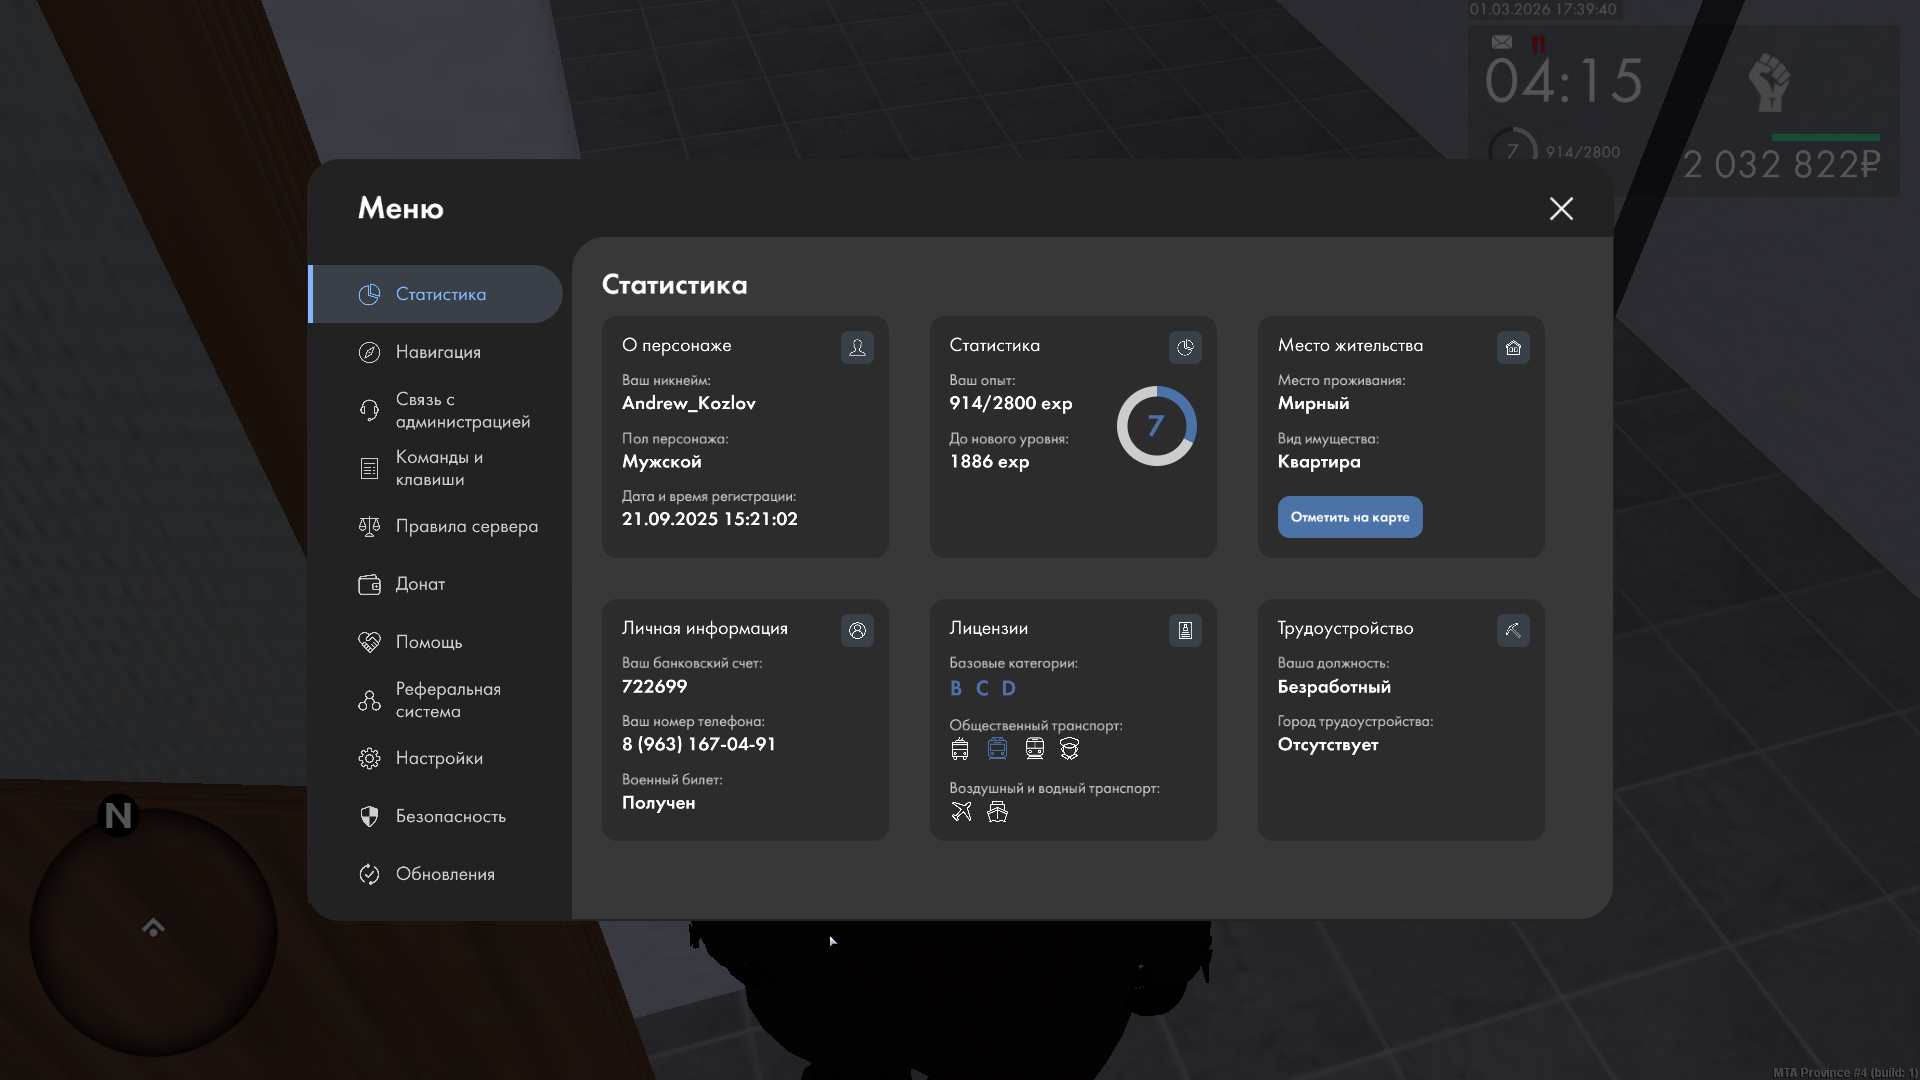This screenshot has width=1920, height=1080.
Task: Click the house icon on Место жительства card
Action: click(1513, 347)
